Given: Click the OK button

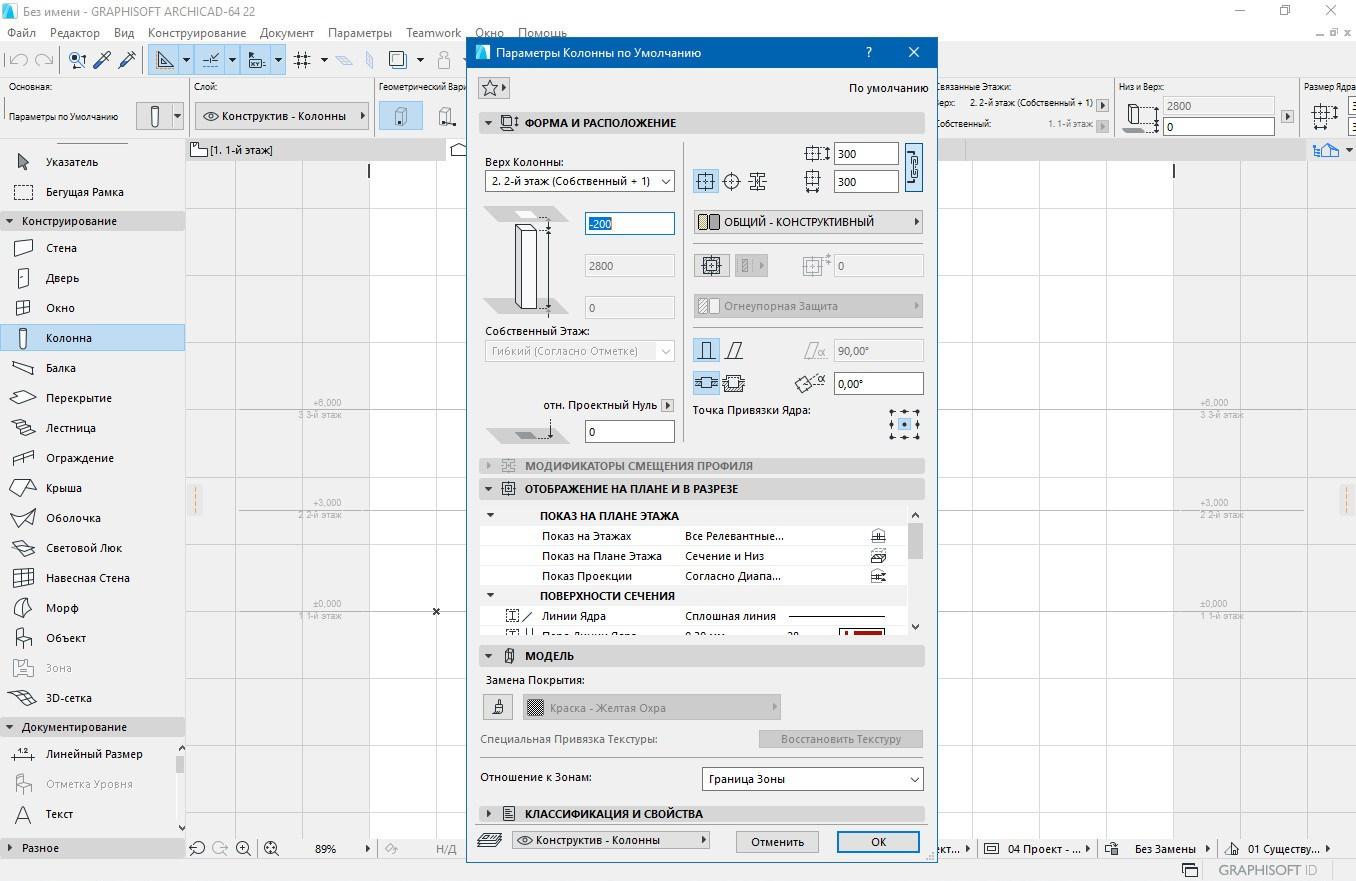Looking at the screenshot, I should 878,842.
